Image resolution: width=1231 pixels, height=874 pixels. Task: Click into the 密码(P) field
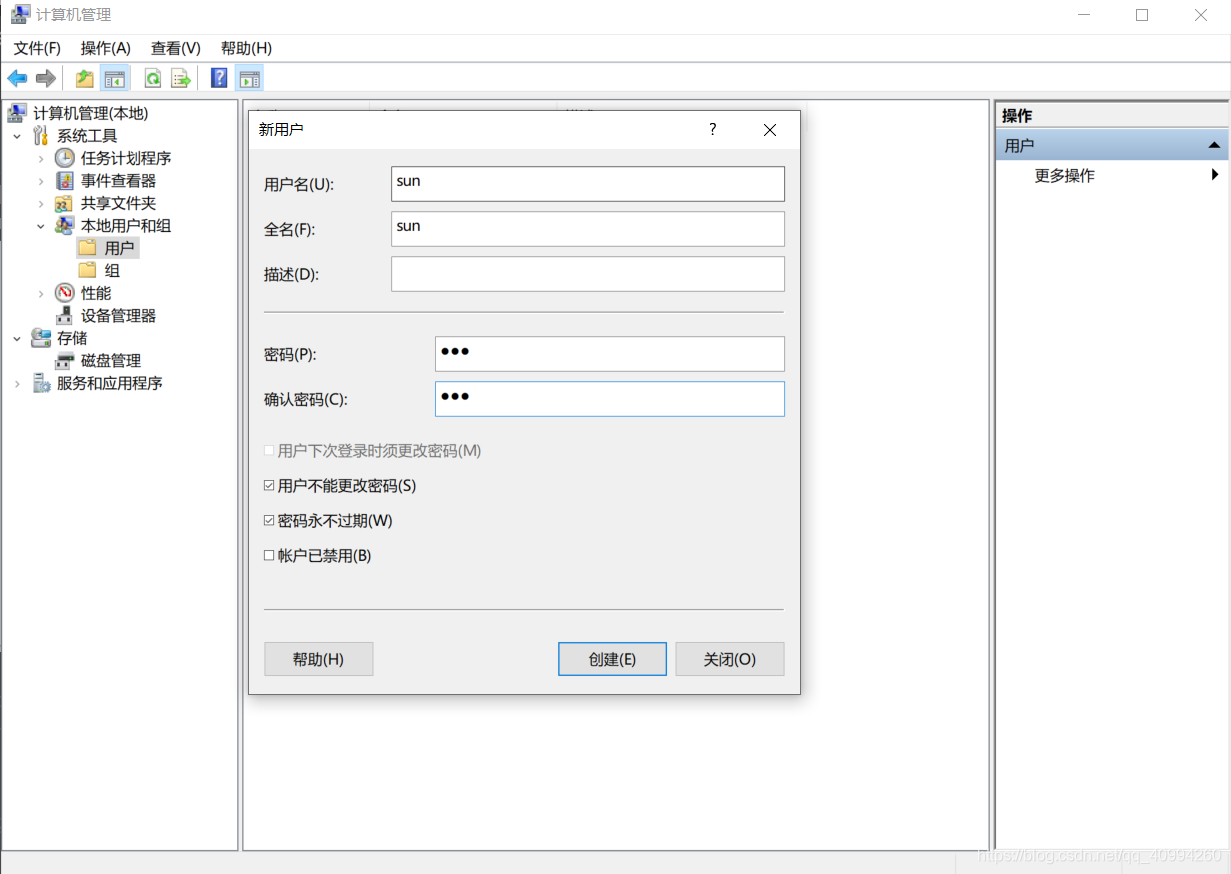(x=610, y=354)
